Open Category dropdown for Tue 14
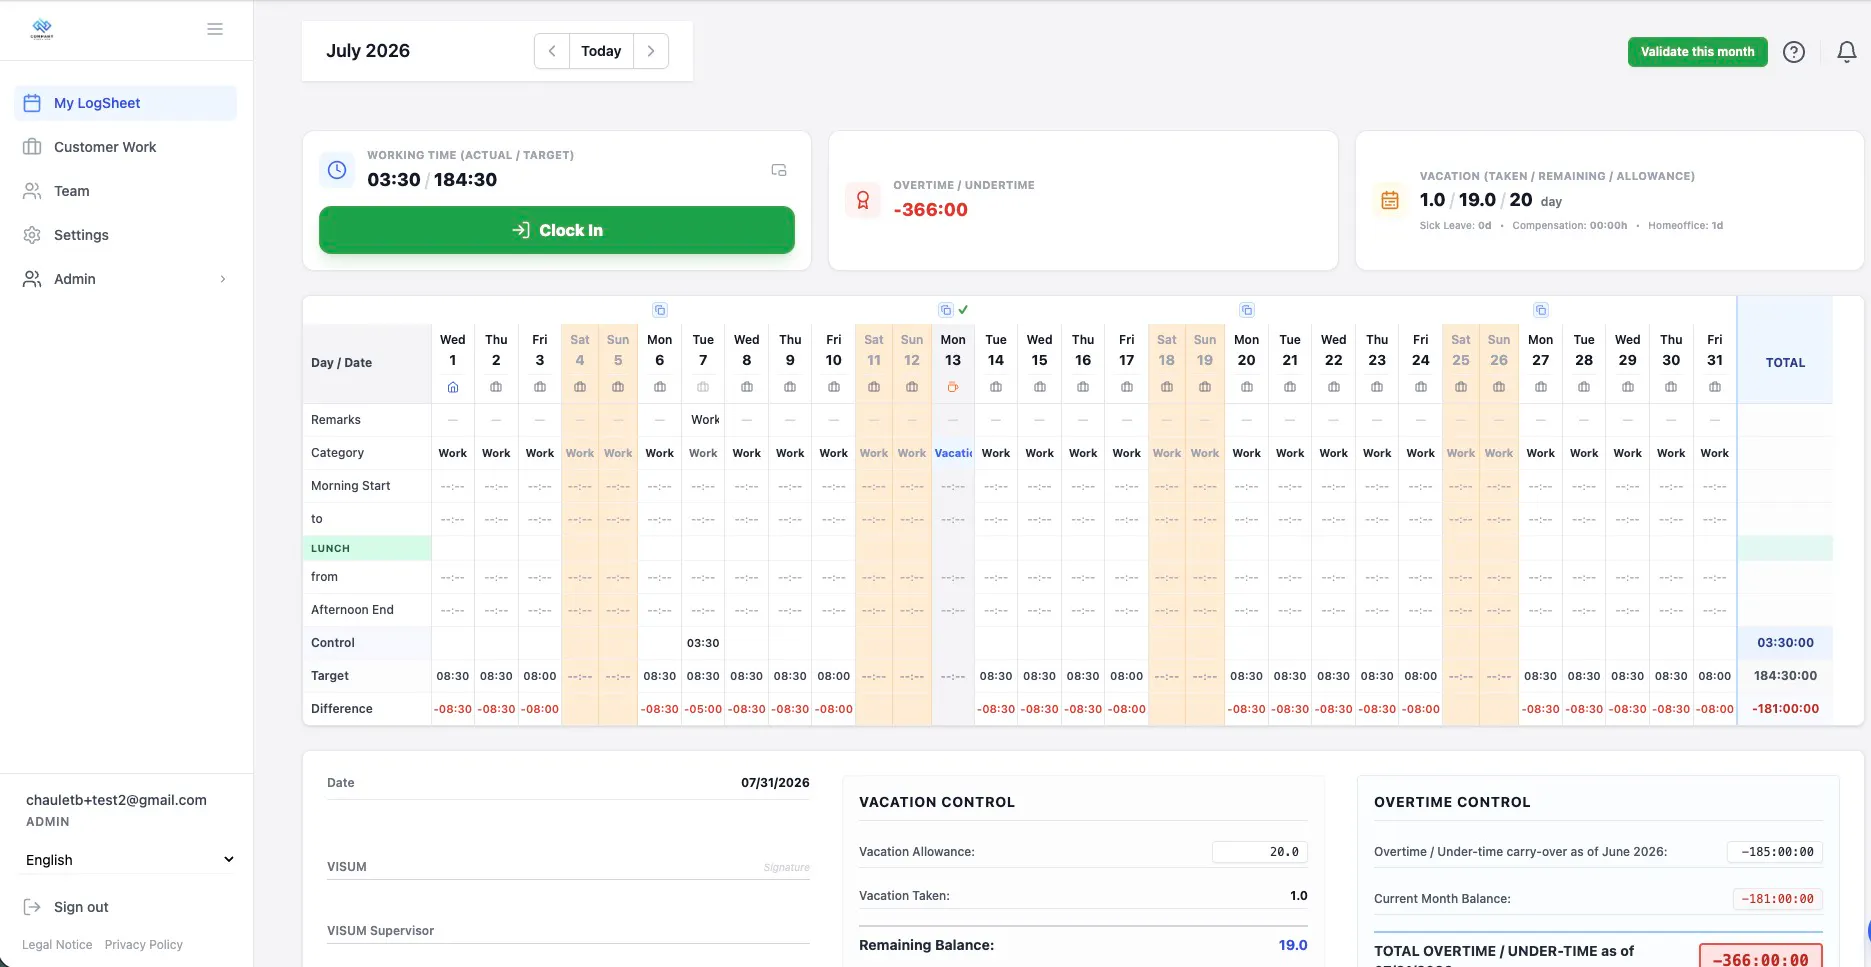The height and width of the screenshot is (967, 1871). click(x=996, y=453)
